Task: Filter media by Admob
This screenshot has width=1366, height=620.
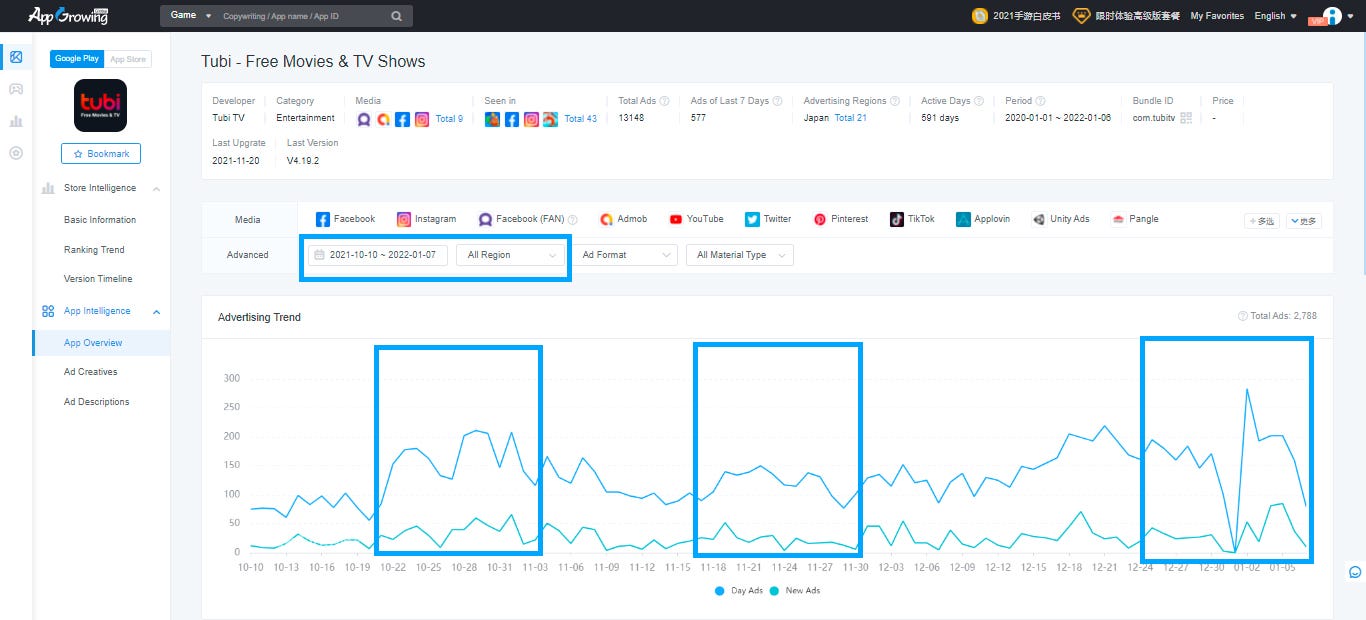Action: pyautogui.click(x=623, y=219)
